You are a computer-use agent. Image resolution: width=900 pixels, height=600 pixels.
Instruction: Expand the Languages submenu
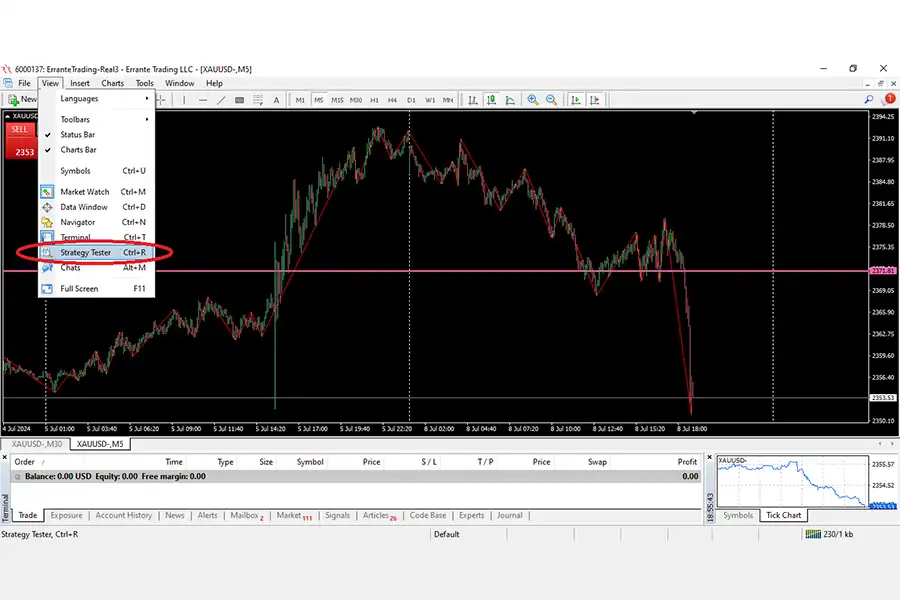click(x=96, y=99)
